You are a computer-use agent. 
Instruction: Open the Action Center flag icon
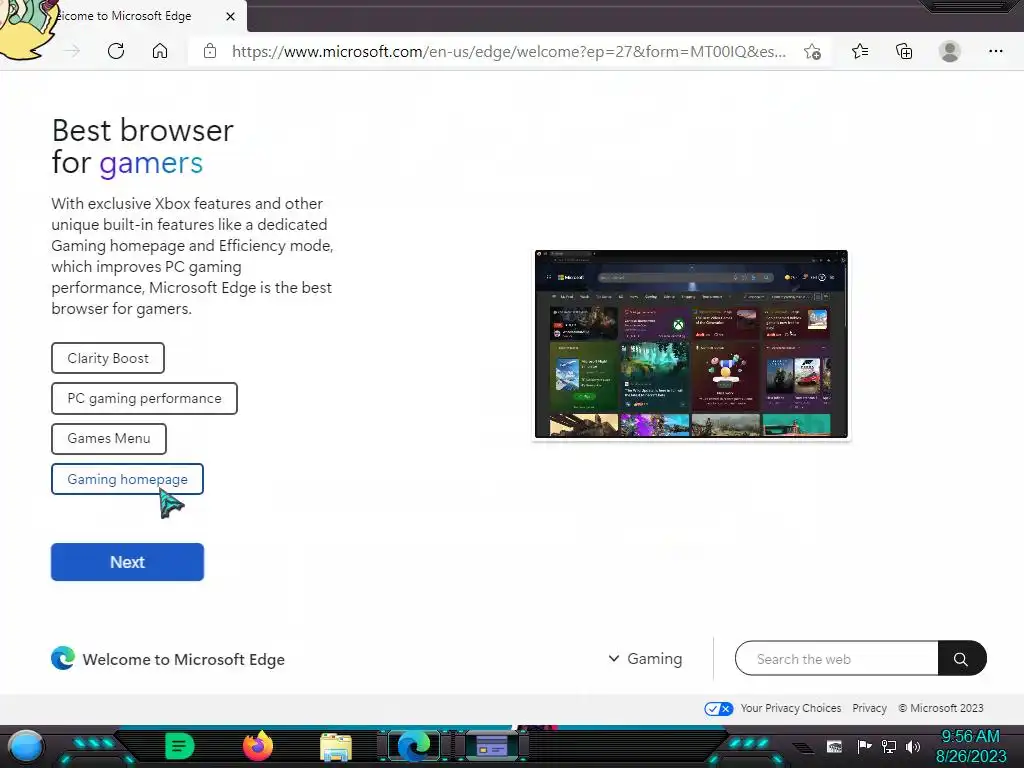tap(865, 746)
